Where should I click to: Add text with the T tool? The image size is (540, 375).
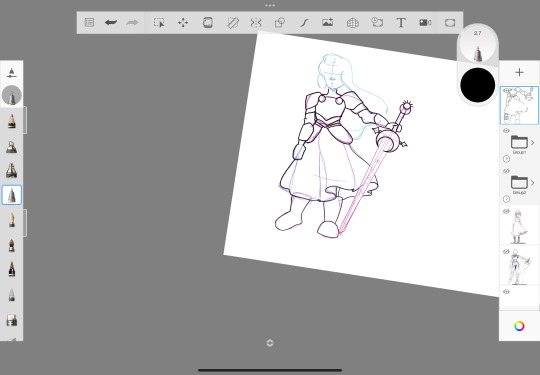(401, 23)
